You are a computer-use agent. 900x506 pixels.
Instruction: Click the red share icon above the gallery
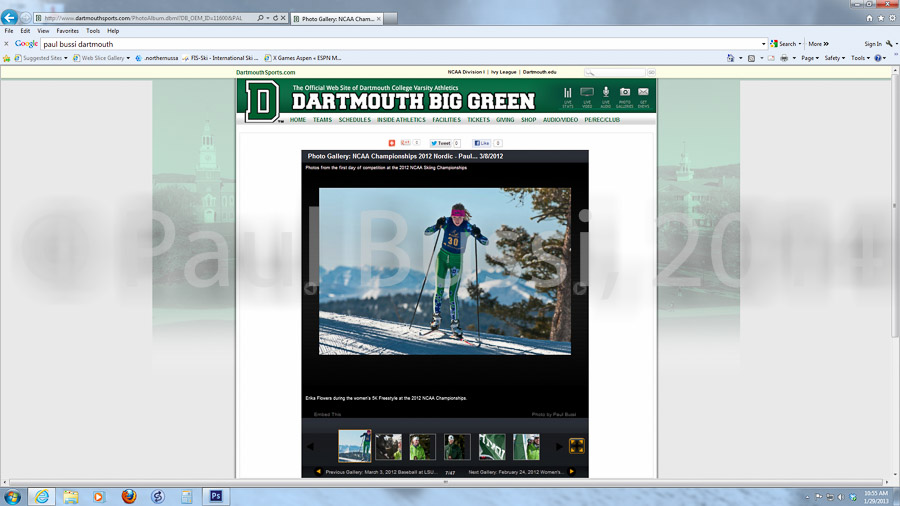(x=391, y=143)
